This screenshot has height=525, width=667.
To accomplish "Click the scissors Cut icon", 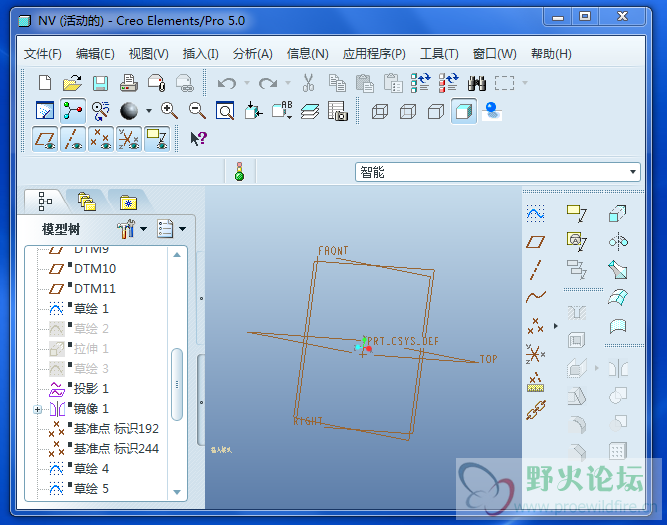I will pyautogui.click(x=308, y=83).
